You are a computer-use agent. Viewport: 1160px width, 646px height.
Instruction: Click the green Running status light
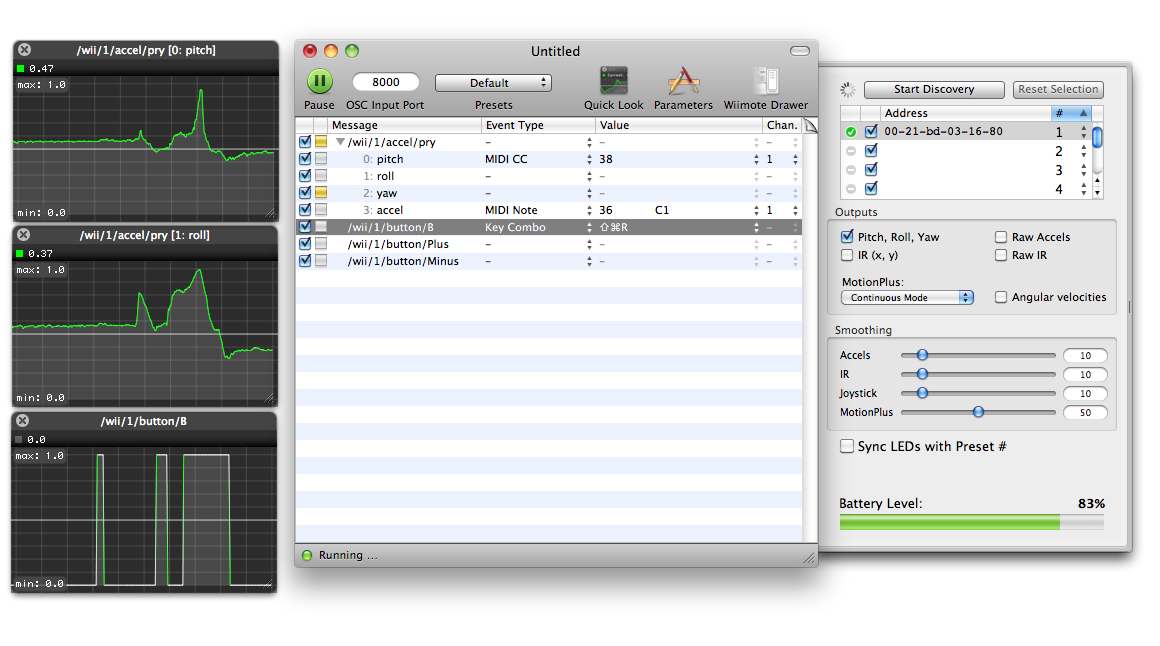pos(307,555)
